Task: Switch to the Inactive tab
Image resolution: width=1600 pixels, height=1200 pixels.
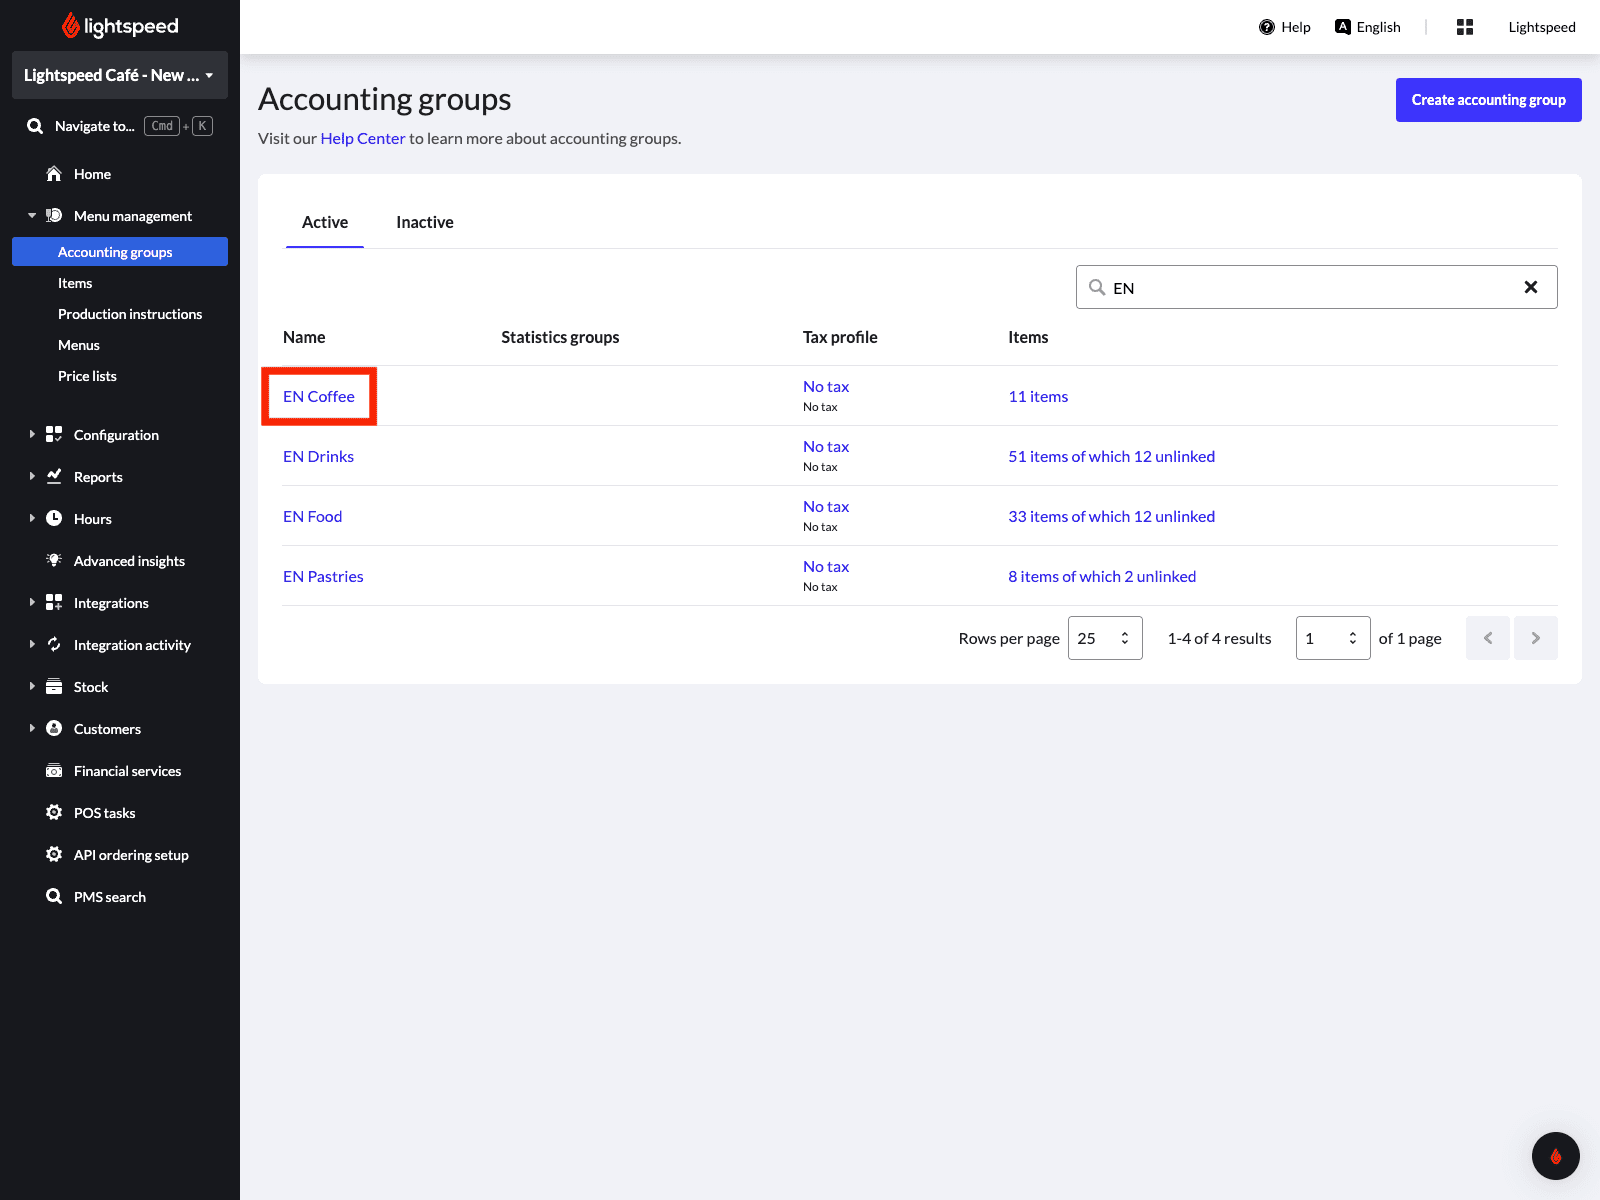Action: (424, 222)
